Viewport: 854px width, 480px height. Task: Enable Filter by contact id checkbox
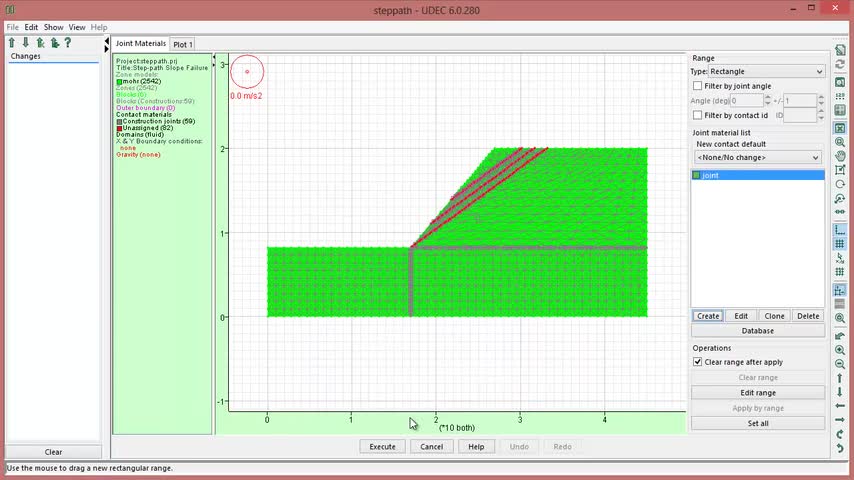point(697,116)
